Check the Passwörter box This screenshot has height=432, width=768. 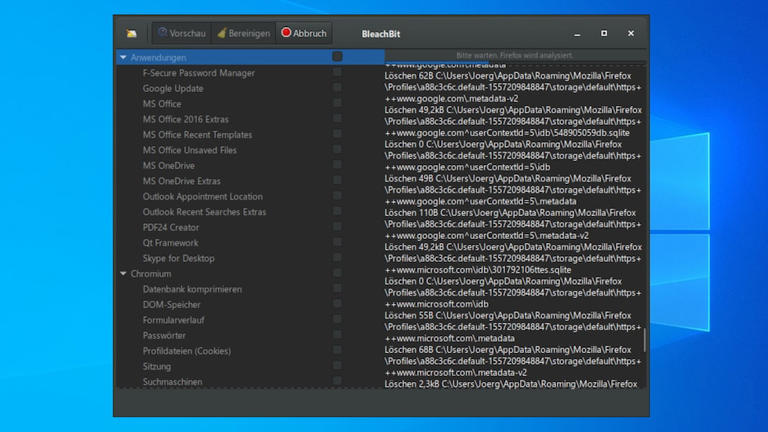(x=337, y=335)
